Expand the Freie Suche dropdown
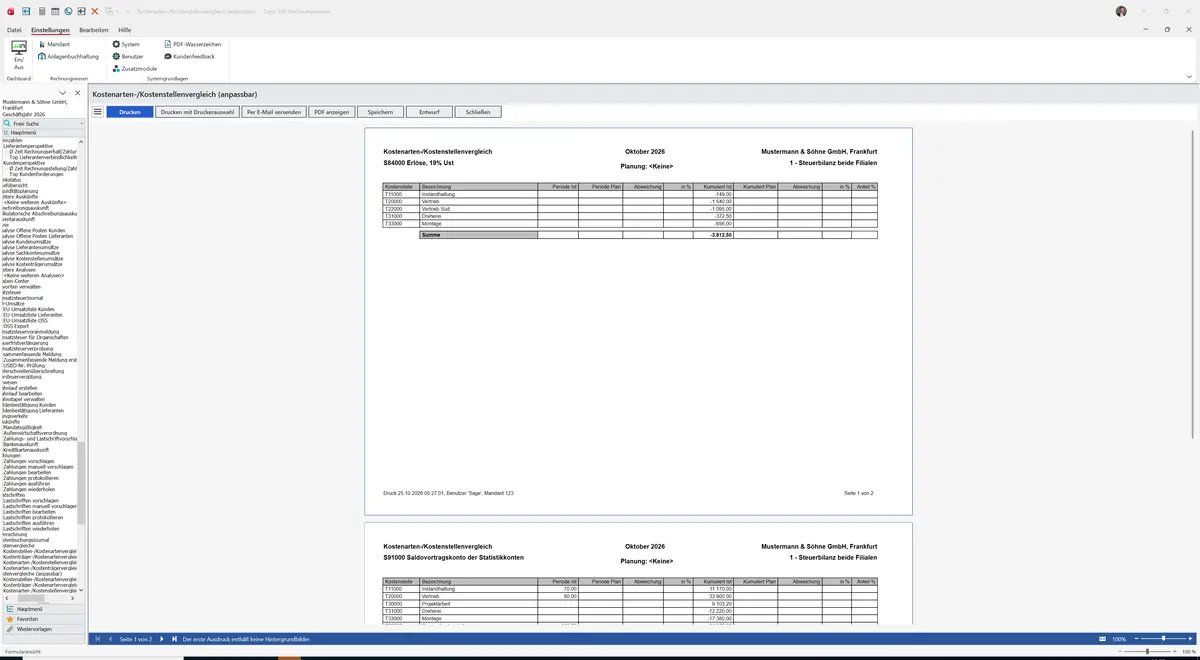This screenshot has height=660, width=1200. click(x=81, y=123)
